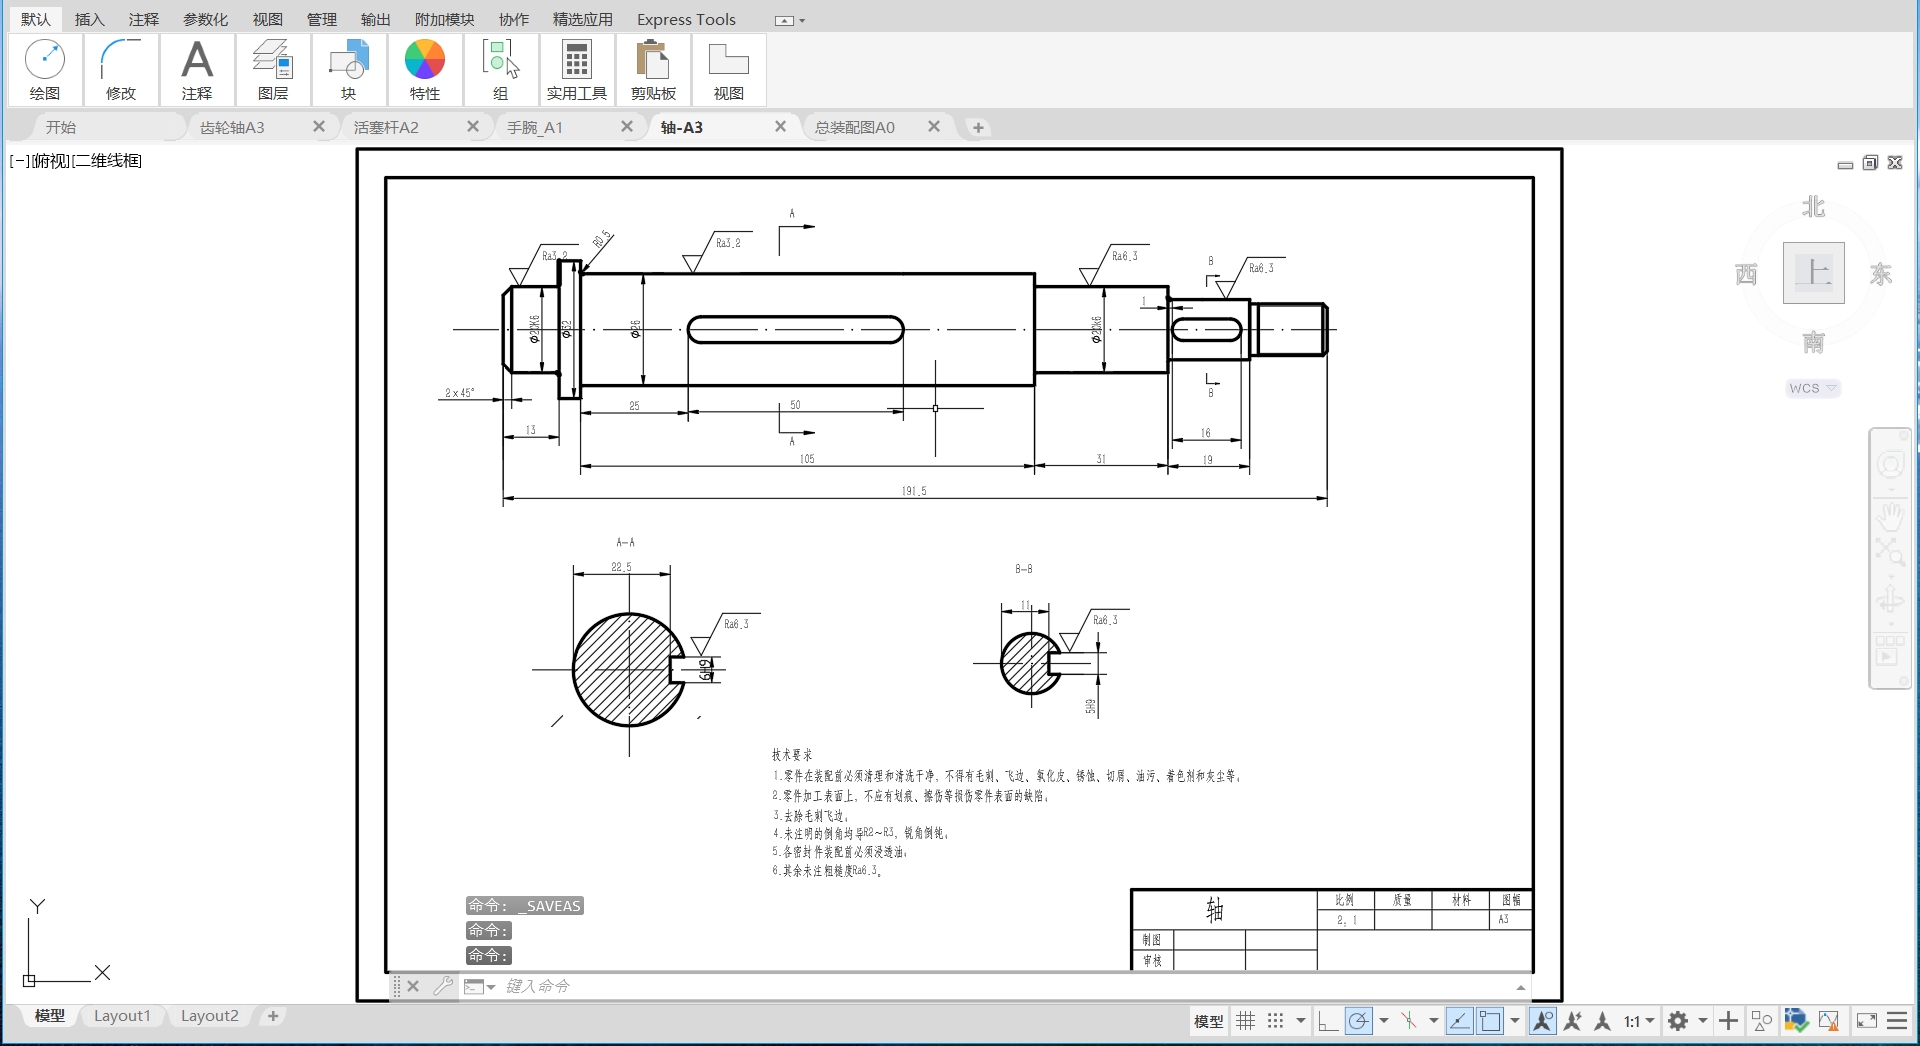Click the customize wrench icon in the command line
The width and height of the screenshot is (1920, 1046).
coord(443,986)
